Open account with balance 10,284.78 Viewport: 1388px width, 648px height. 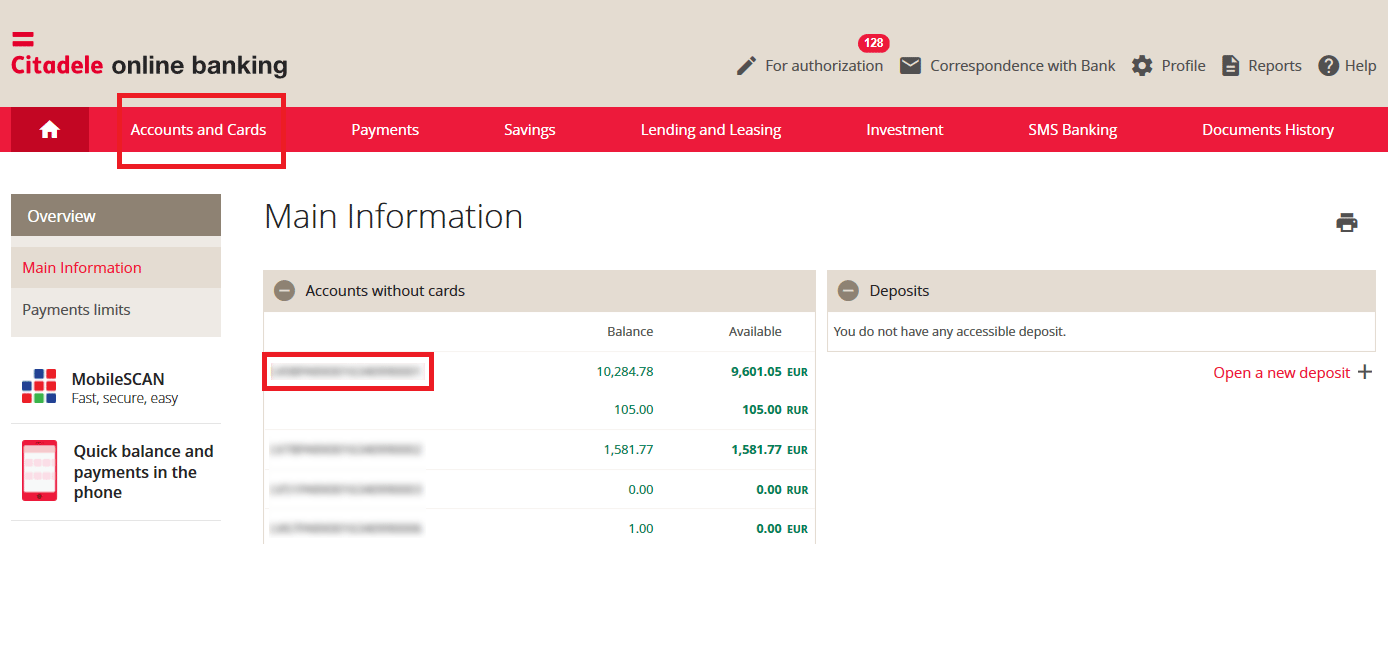[345, 372]
